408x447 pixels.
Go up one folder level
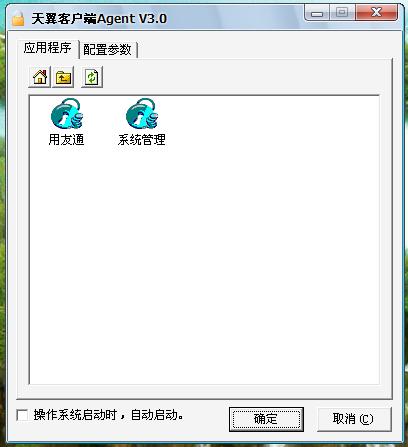[63, 77]
